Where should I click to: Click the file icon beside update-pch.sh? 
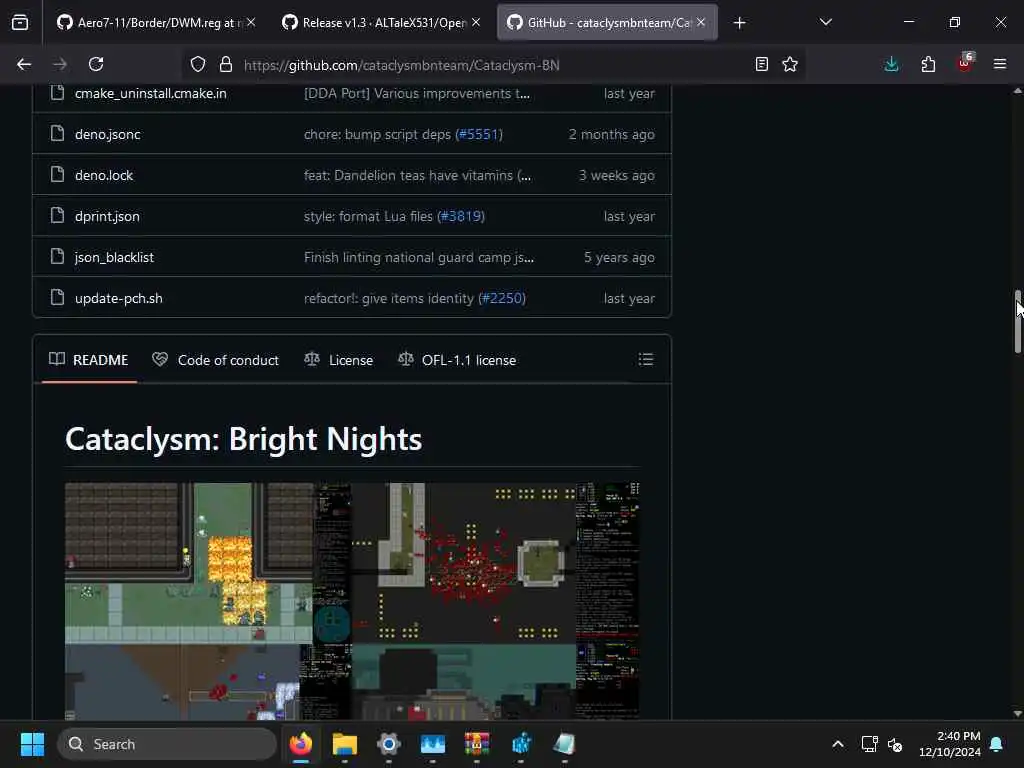click(x=57, y=298)
